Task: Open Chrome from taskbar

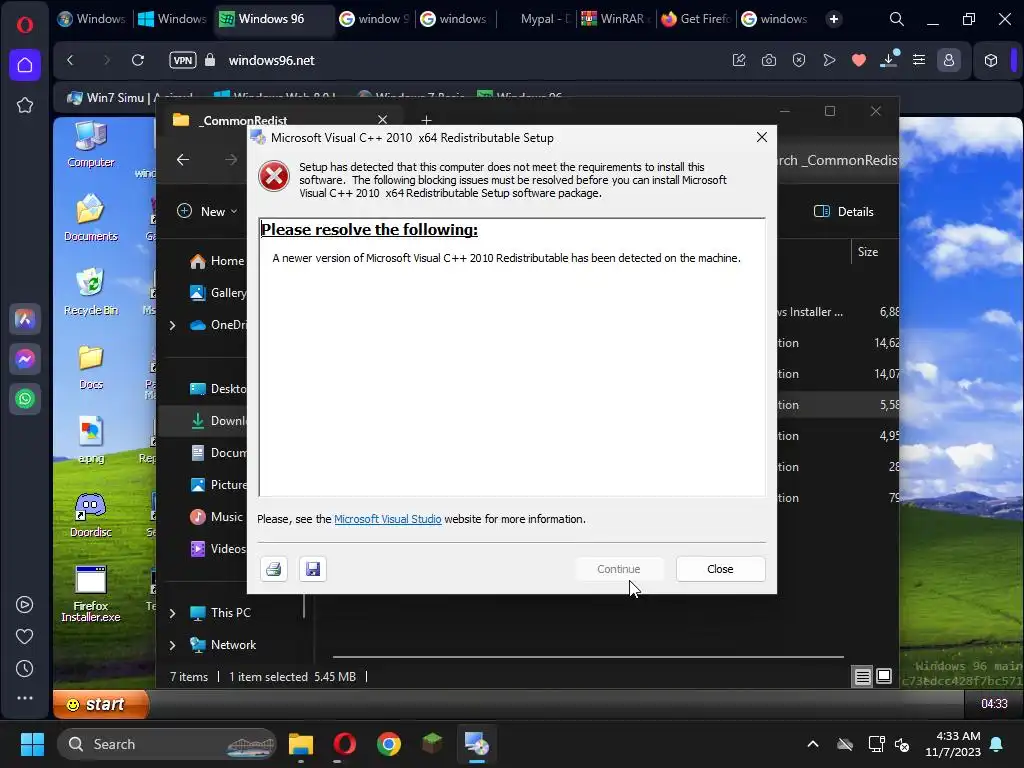Action: pyautogui.click(x=389, y=744)
